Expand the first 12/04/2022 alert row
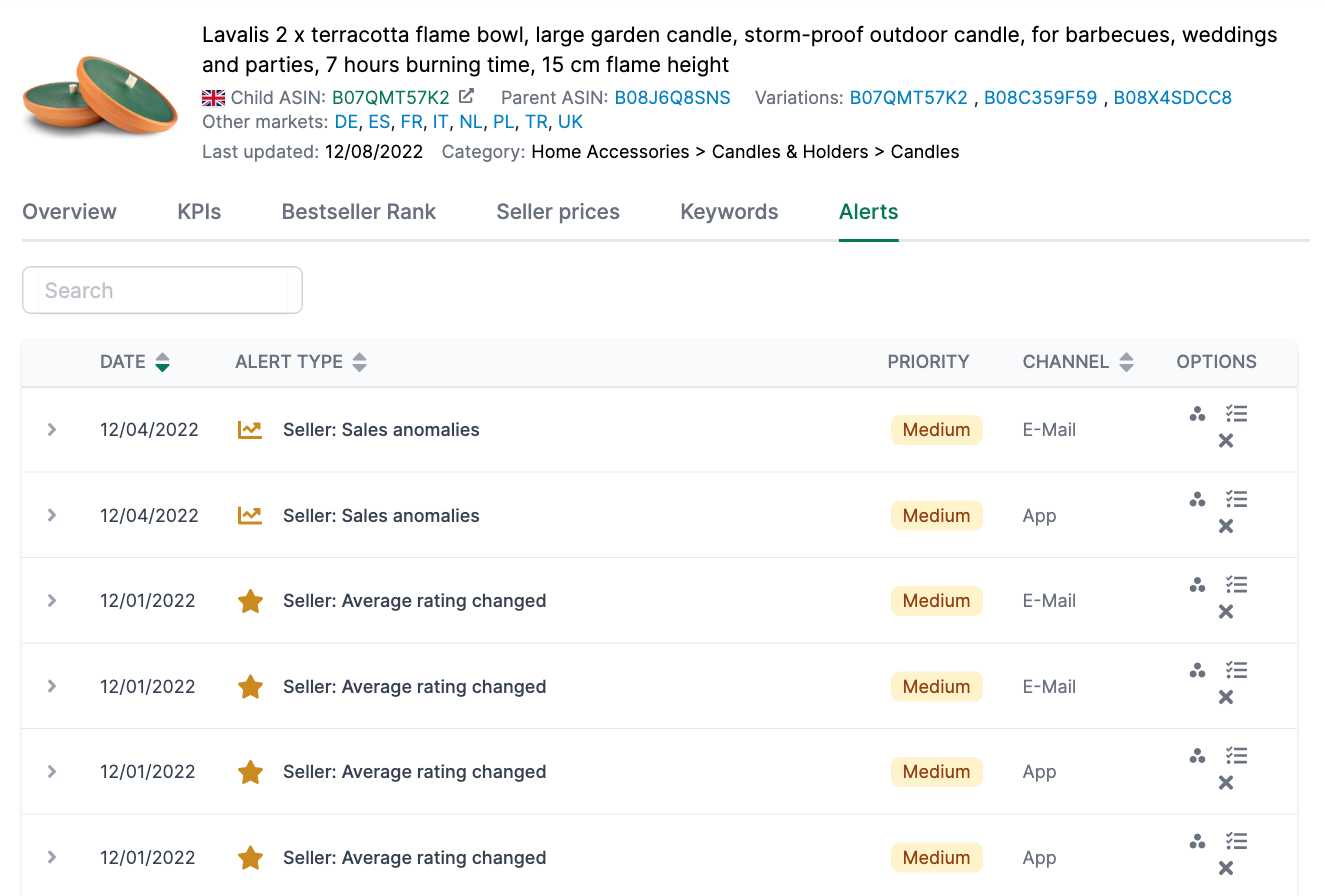This screenshot has height=896, width=1324. pos(50,429)
